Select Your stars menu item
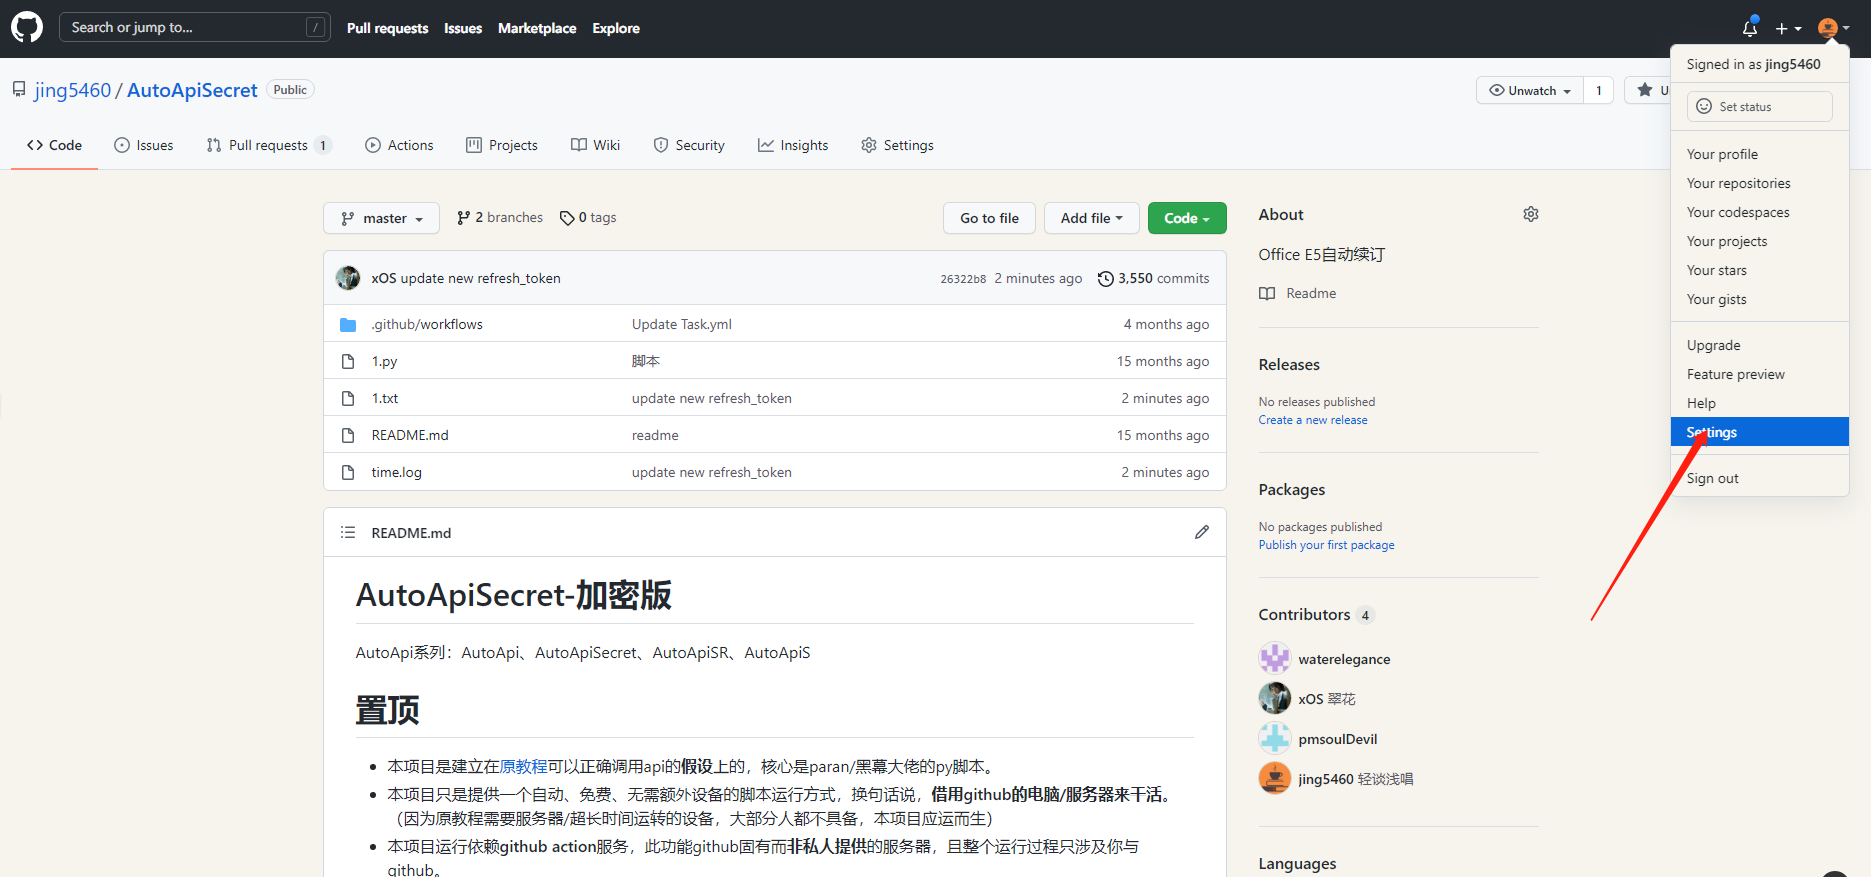Screen dimensions: 1871x877 click(1759, 270)
